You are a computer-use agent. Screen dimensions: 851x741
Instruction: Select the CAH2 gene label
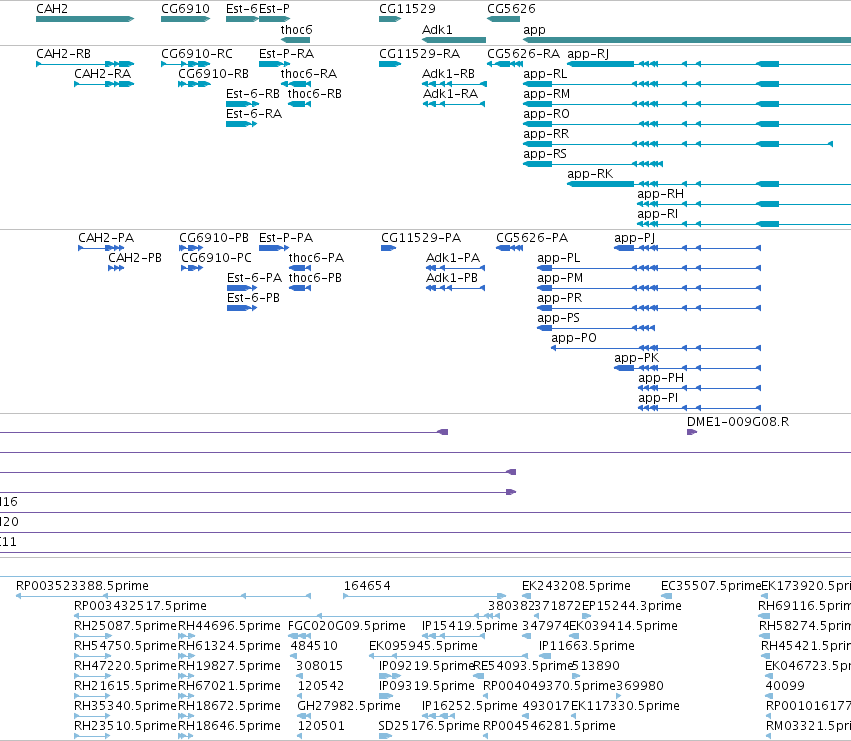click(x=52, y=9)
